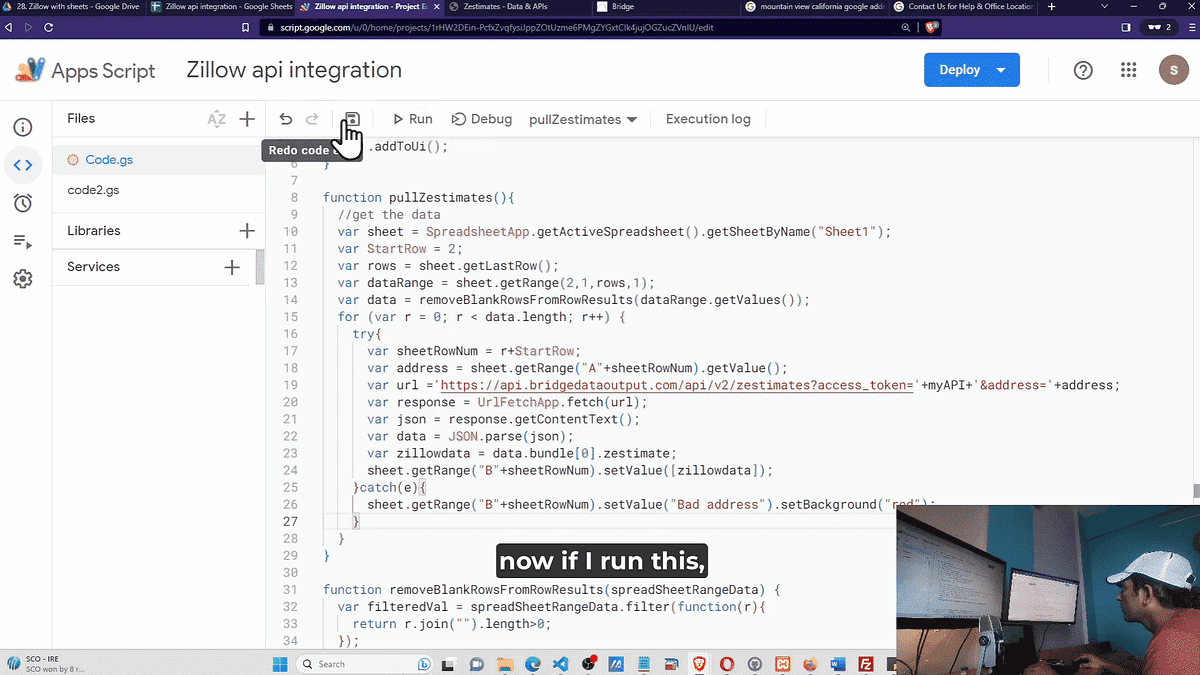Viewport: 1200px width, 675px height.
Task: Open Word from taskbar
Action: tap(838, 663)
